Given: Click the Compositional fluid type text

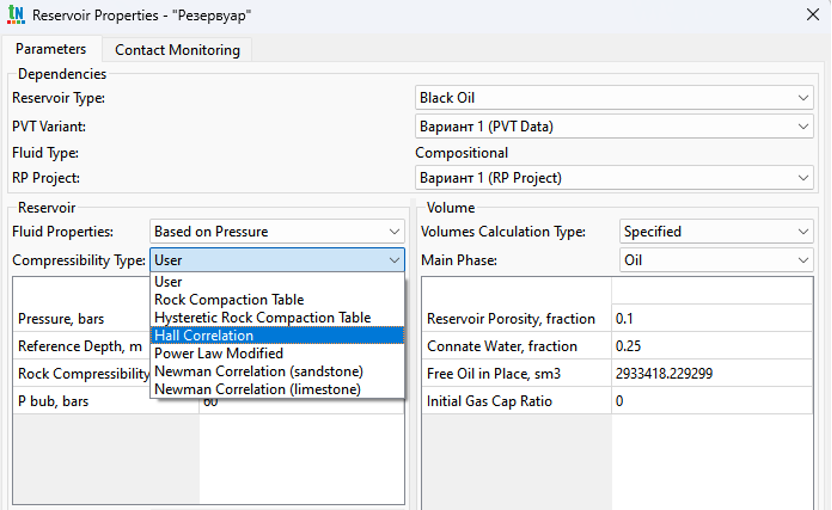Looking at the screenshot, I should (462, 153).
